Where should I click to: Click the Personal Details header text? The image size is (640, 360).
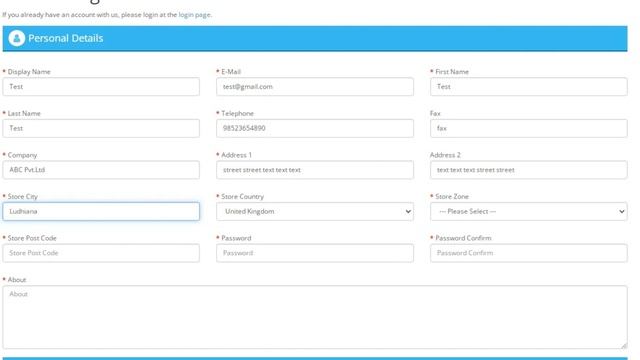[66, 38]
